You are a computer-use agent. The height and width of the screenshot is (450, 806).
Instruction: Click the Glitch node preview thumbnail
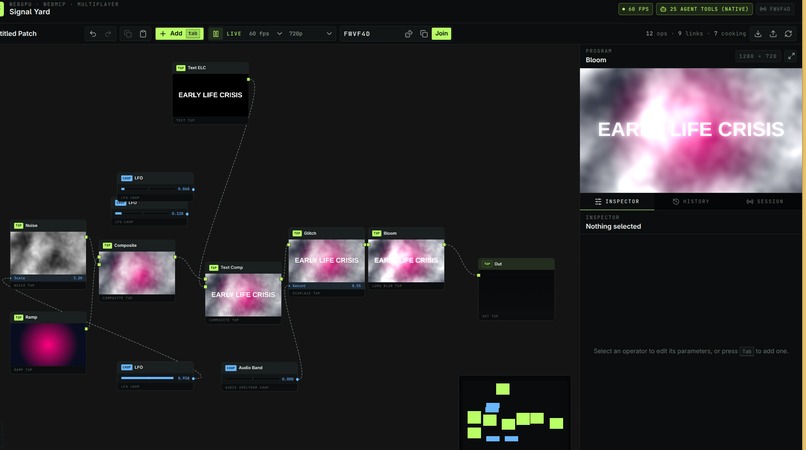pyautogui.click(x=327, y=261)
